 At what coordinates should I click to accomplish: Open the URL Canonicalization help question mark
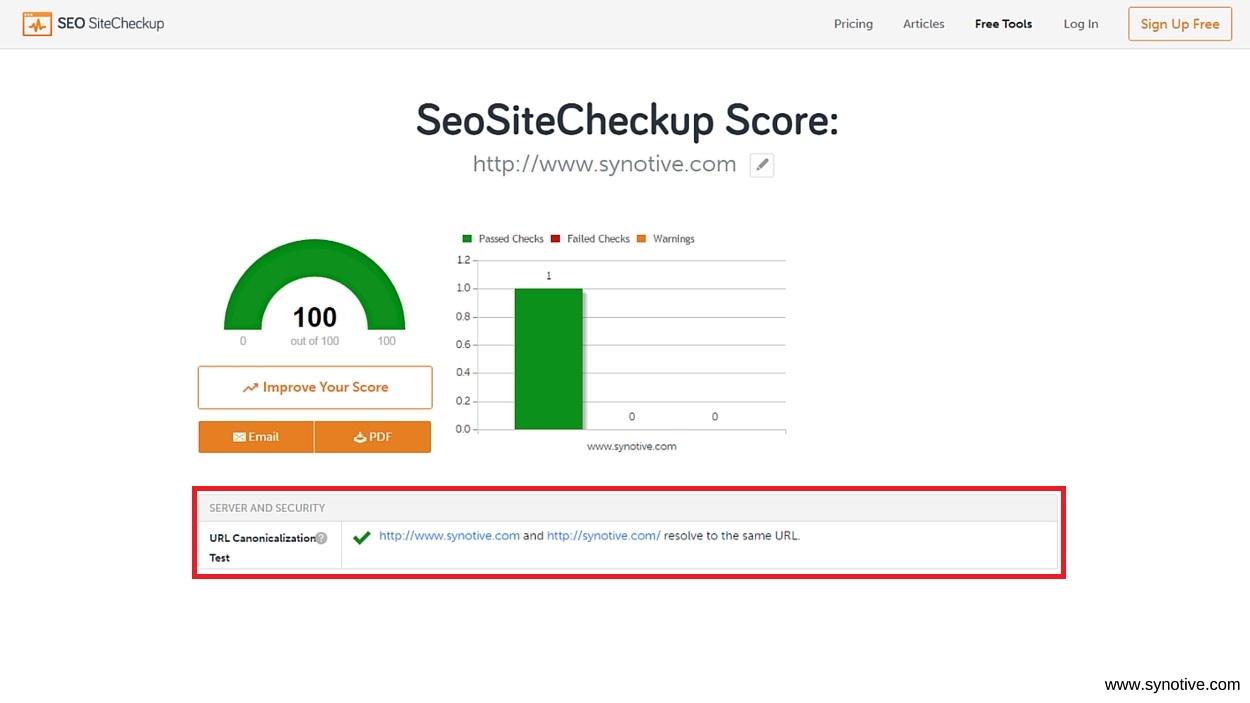[x=321, y=538]
